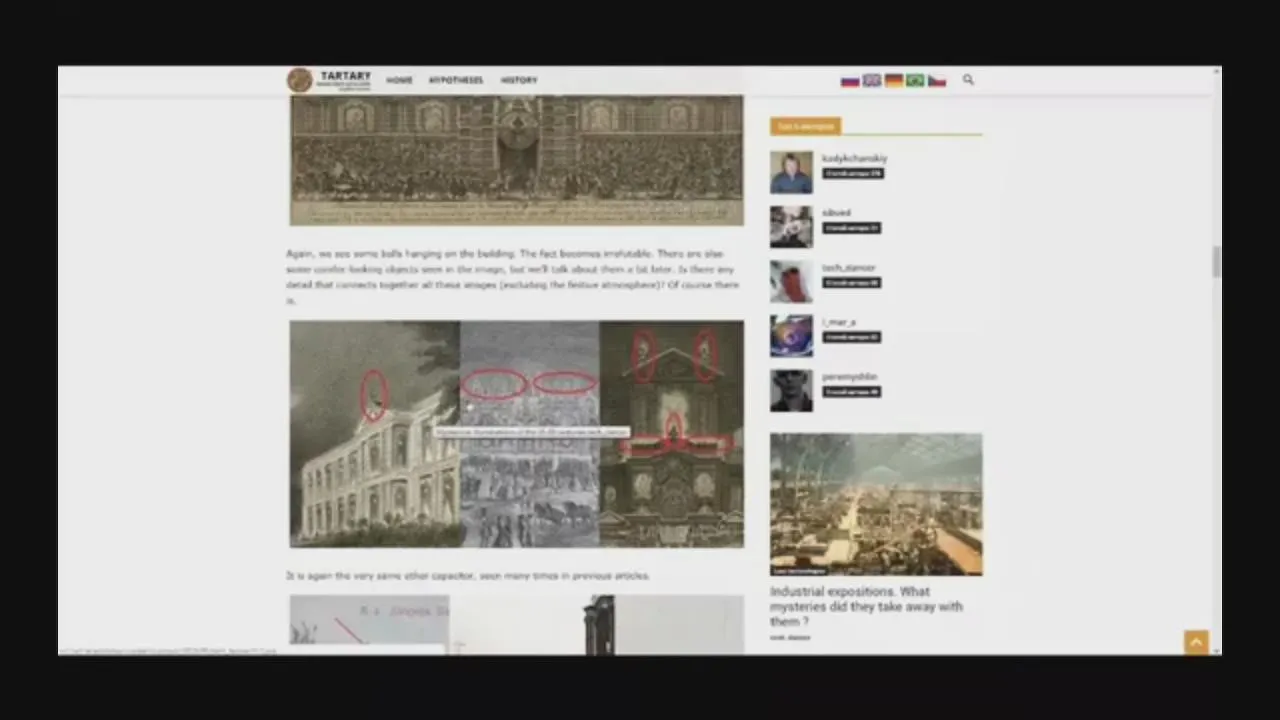The height and width of the screenshot is (720, 1280).
Task: Click peremyshlin's avatar picture
Action: pyautogui.click(x=791, y=391)
